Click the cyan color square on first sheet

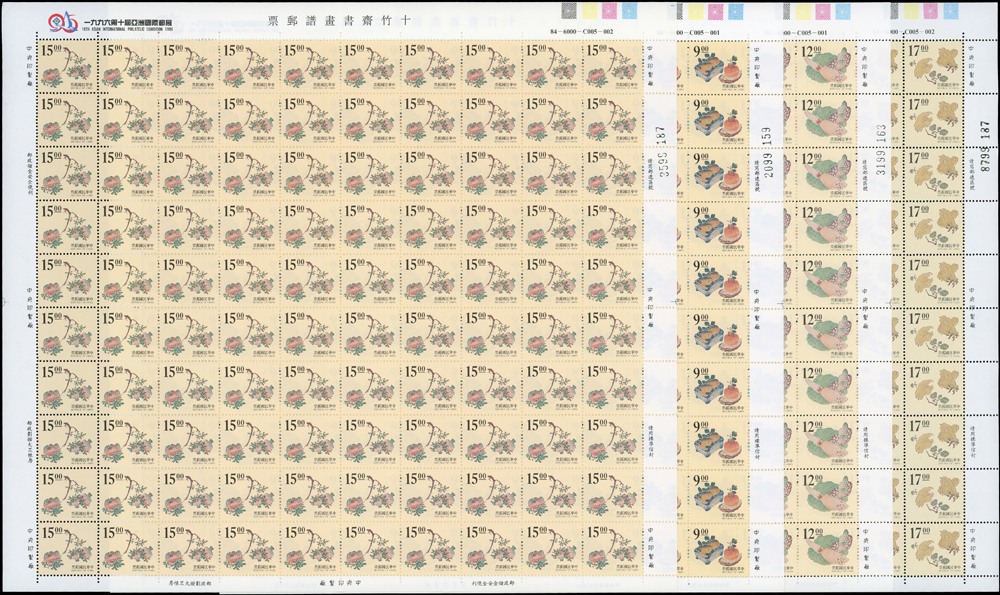(628, 11)
